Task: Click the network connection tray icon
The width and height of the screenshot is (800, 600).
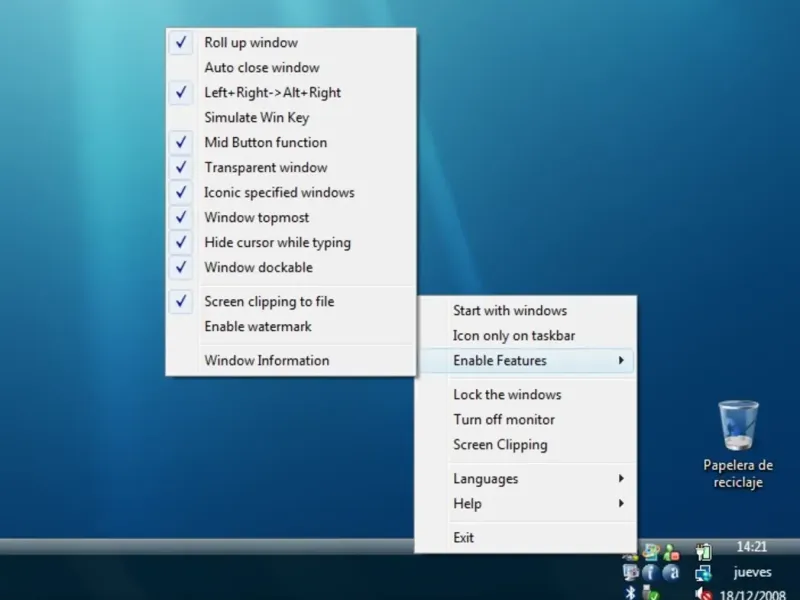Action: pyautogui.click(x=703, y=573)
